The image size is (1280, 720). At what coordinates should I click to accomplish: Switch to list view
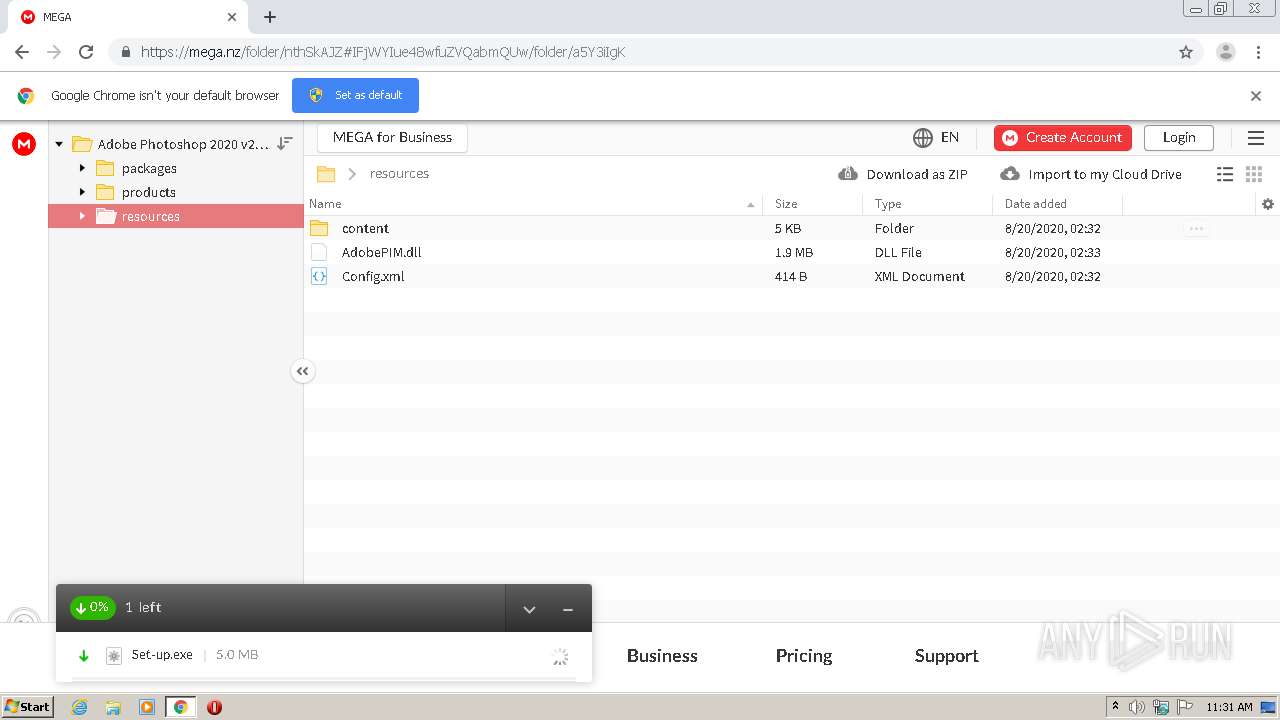1225,174
